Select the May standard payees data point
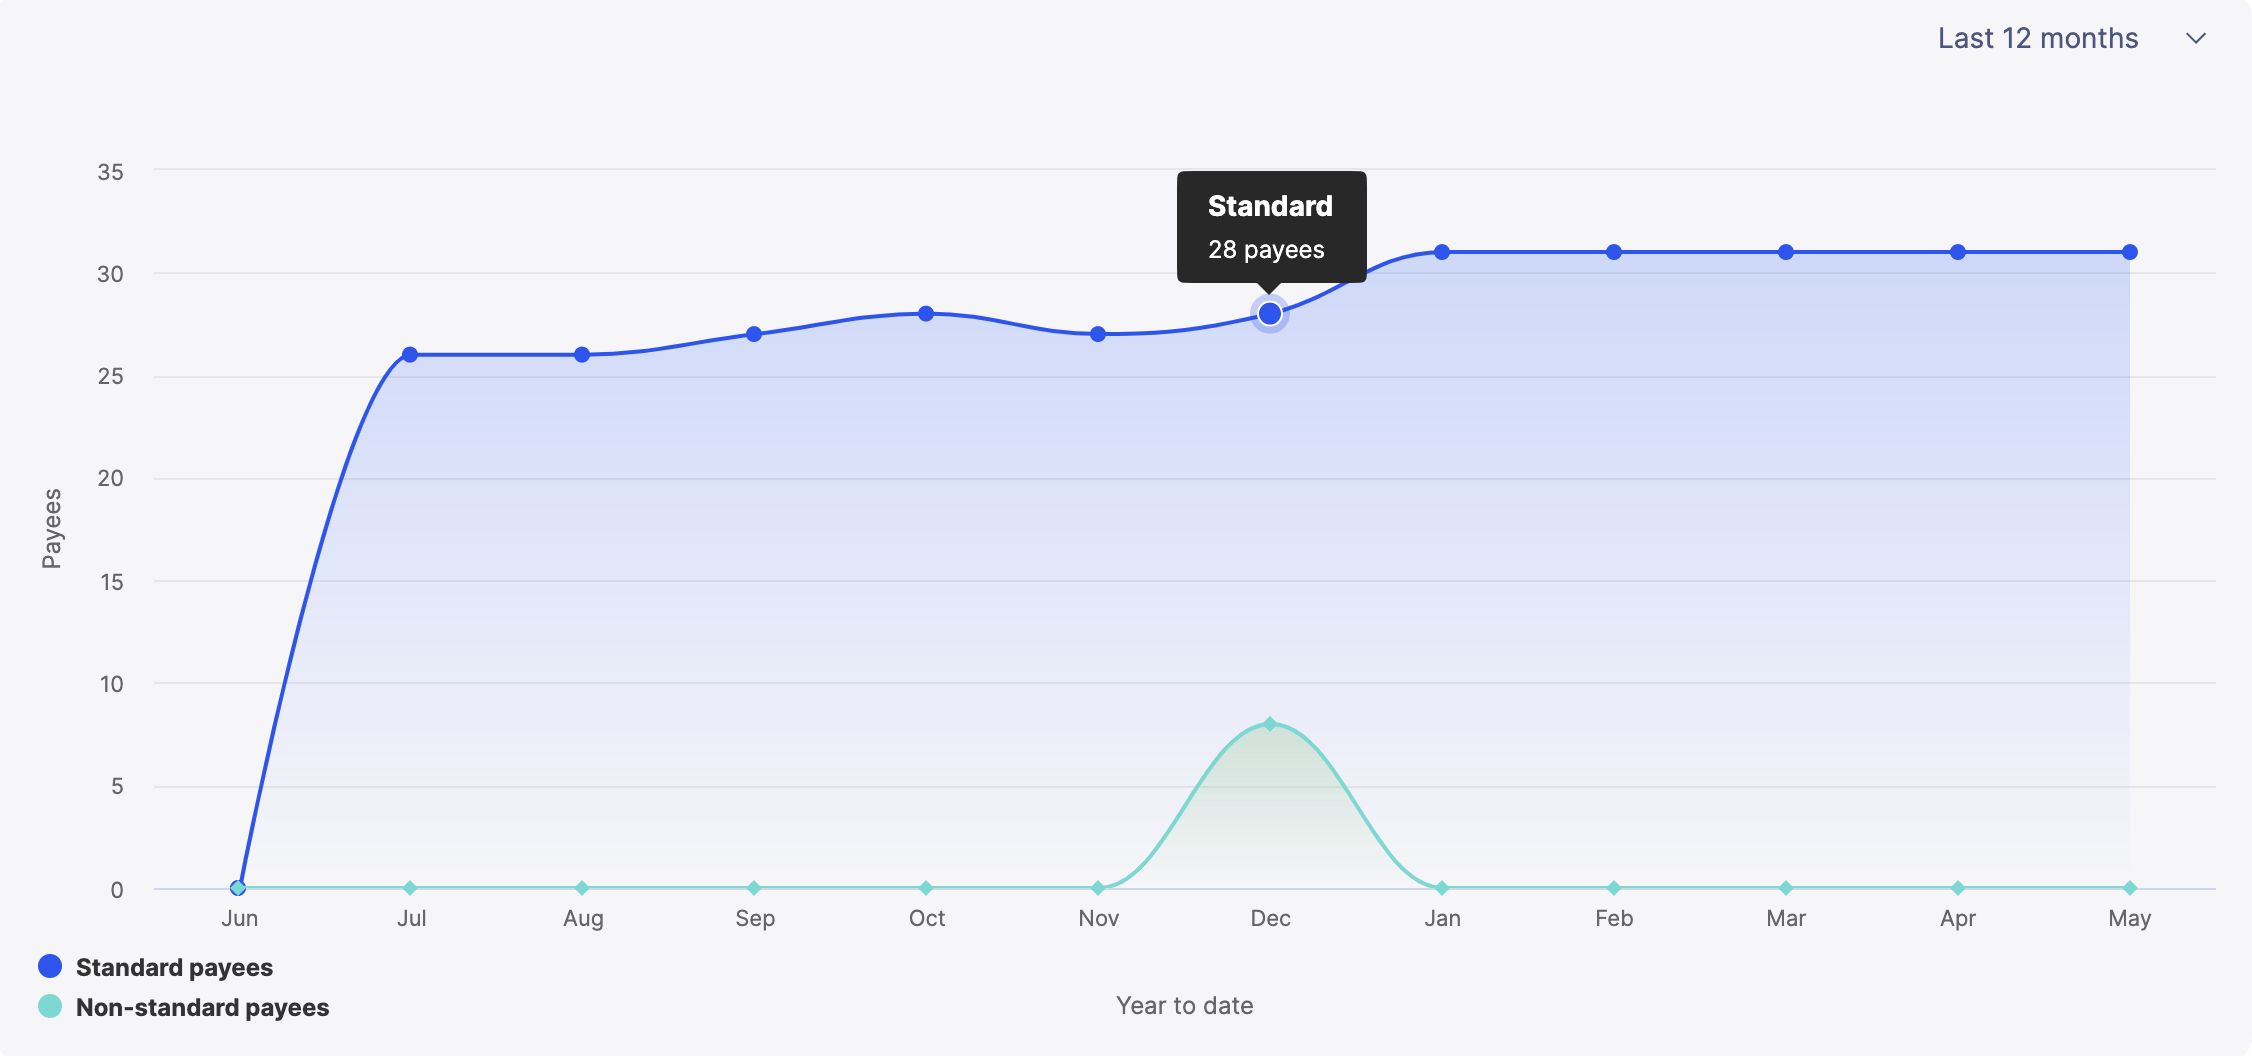 pyautogui.click(x=2130, y=252)
